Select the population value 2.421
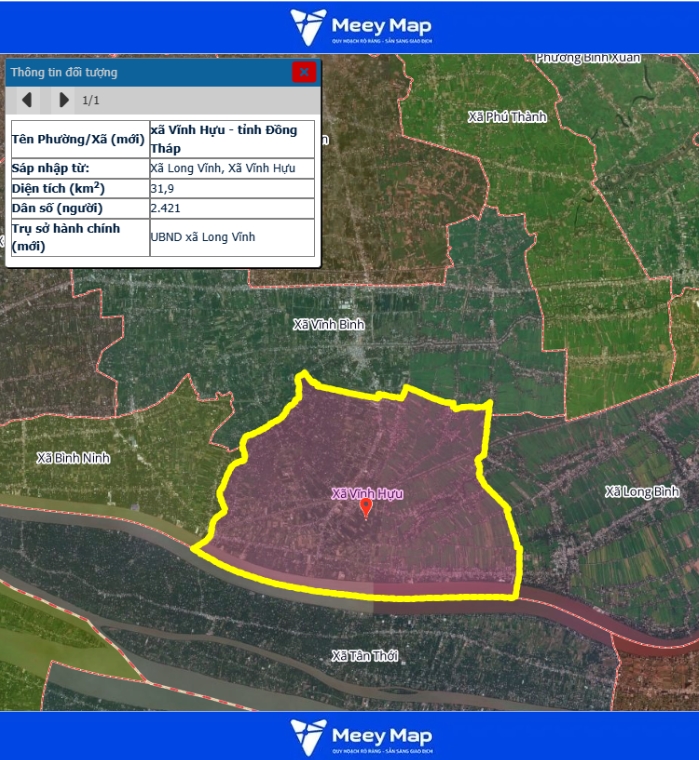The width and height of the screenshot is (699, 760). tap(165, 208)
